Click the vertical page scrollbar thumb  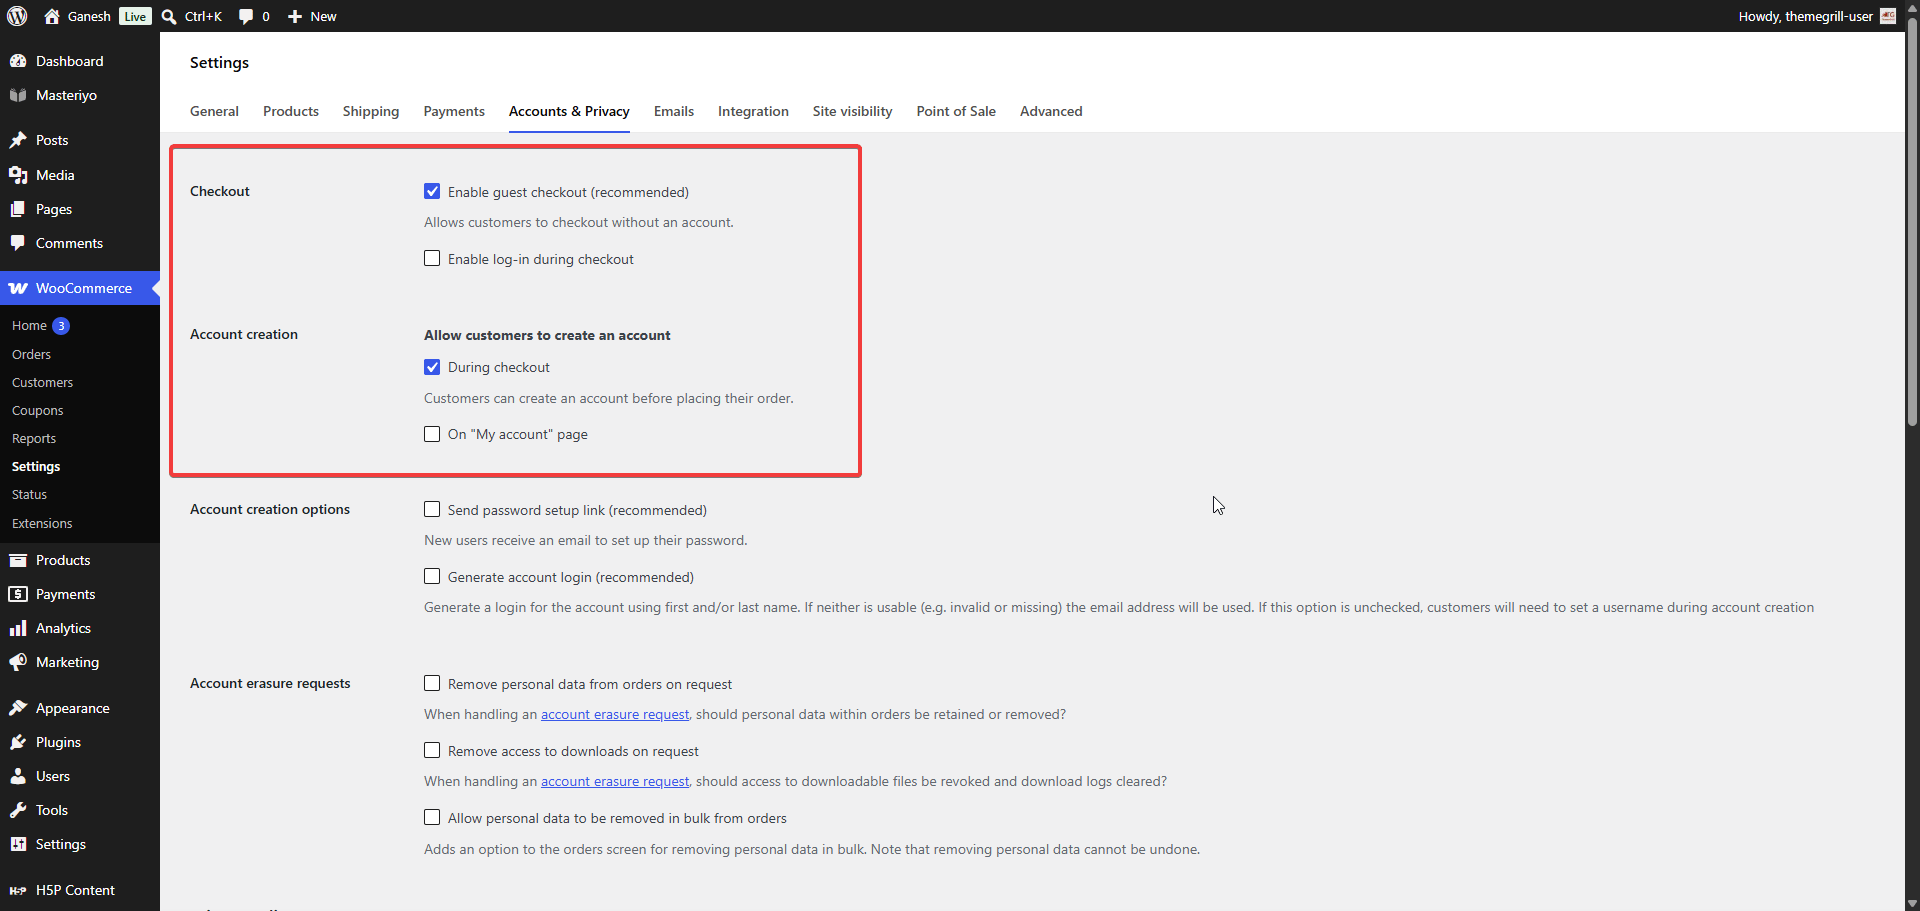tap(1912, 222)
